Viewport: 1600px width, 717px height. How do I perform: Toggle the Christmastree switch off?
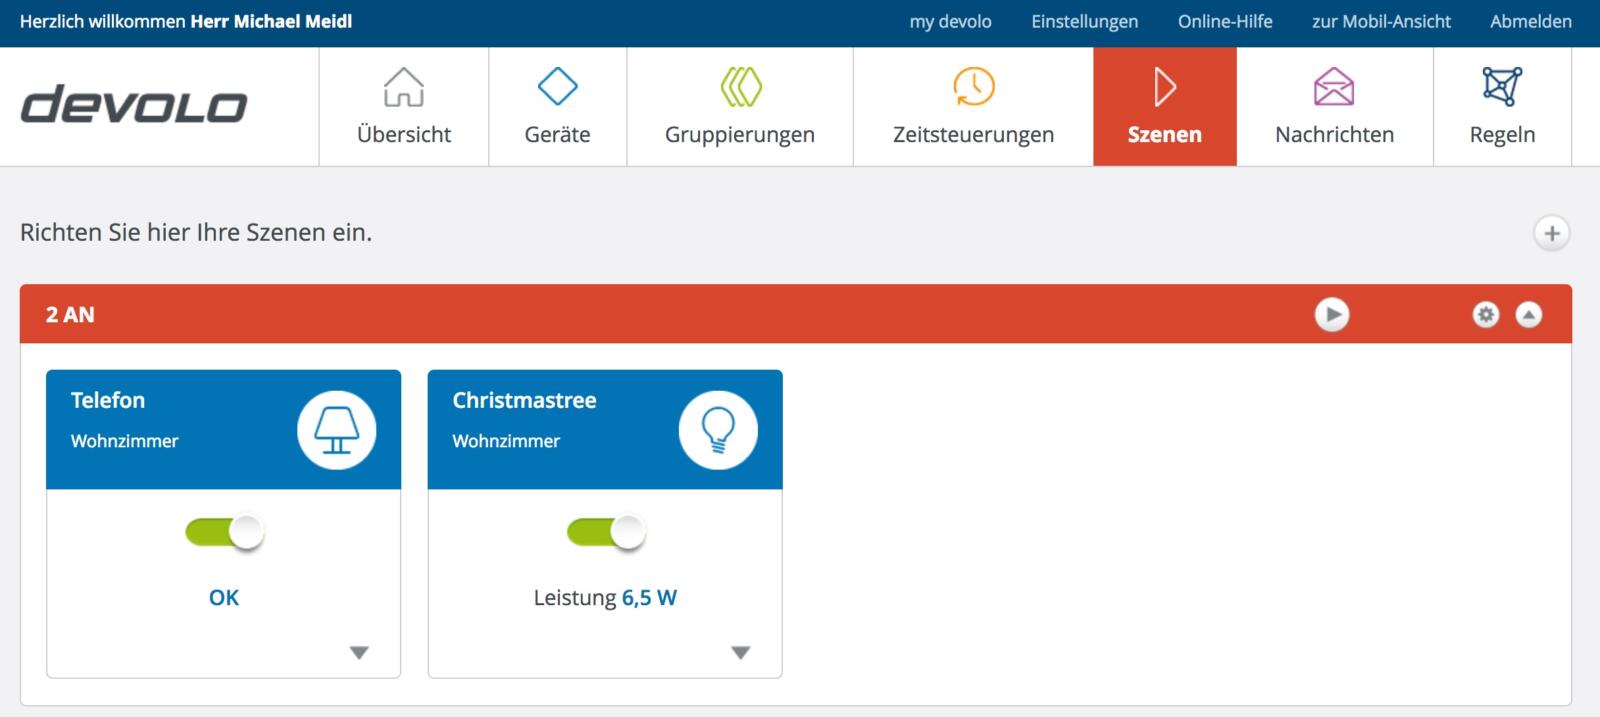tap(606, 532)
